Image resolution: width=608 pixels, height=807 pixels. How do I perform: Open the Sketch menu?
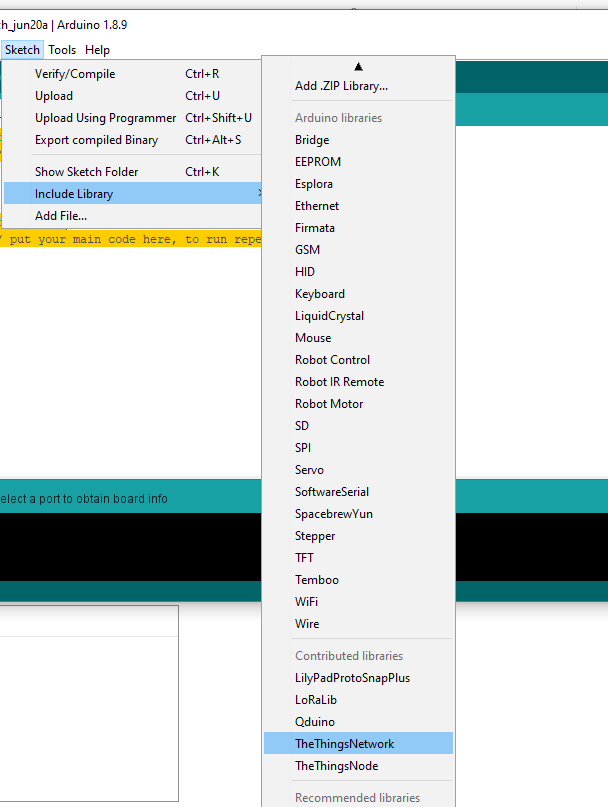tap(22, 50)
